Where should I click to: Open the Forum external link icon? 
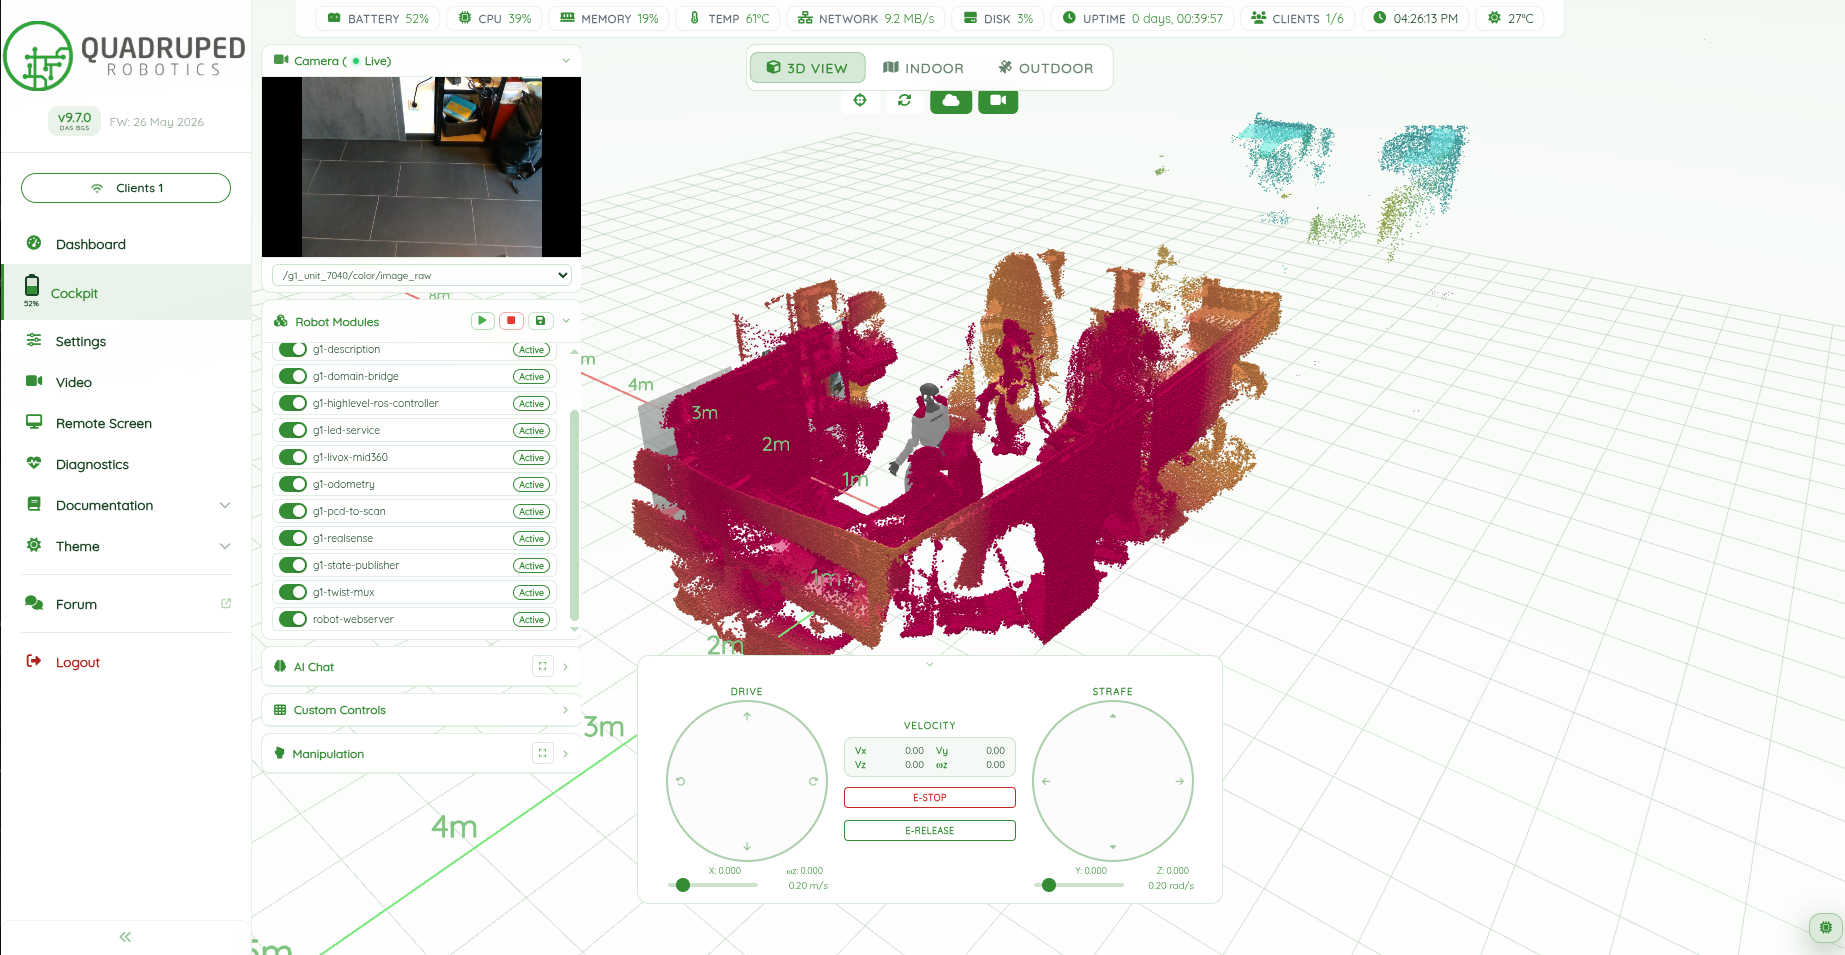[x=226, y=603]
